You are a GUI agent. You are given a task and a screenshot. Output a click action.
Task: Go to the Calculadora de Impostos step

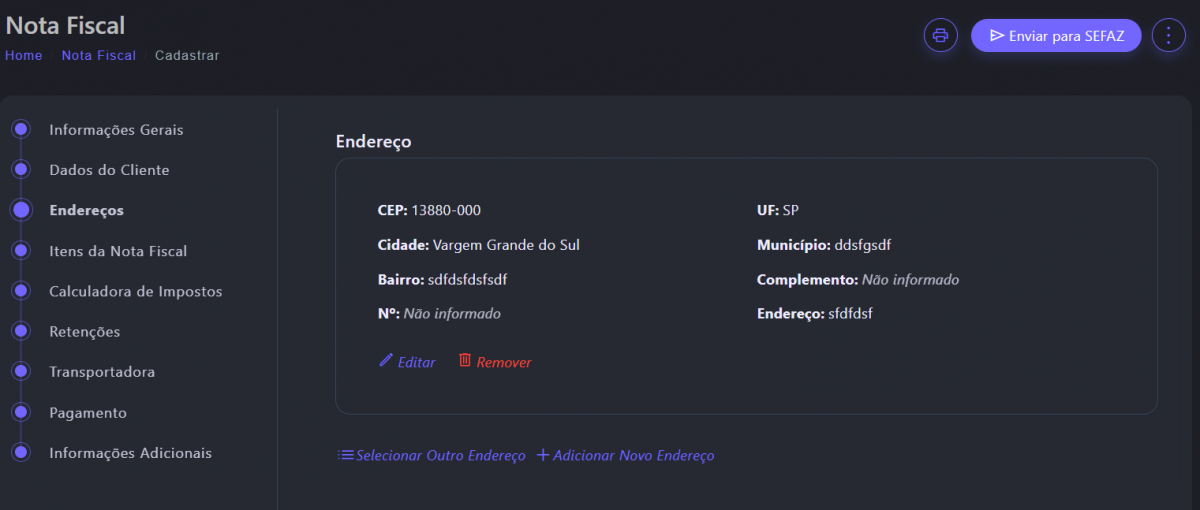tap(135, 291)
